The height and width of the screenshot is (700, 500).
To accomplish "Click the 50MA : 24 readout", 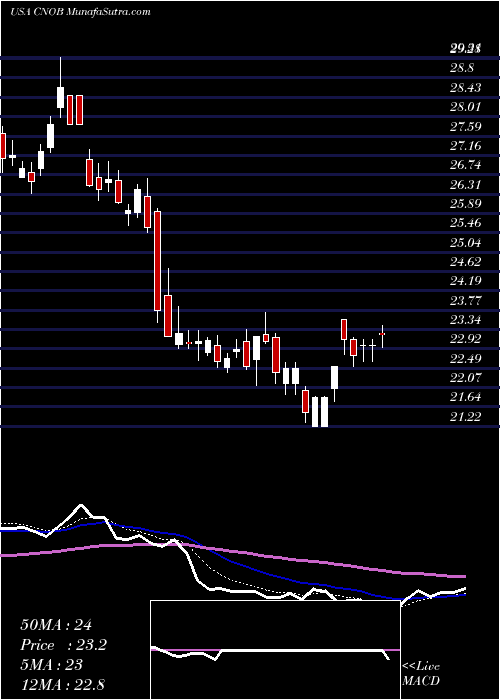I will click(56, 625).
